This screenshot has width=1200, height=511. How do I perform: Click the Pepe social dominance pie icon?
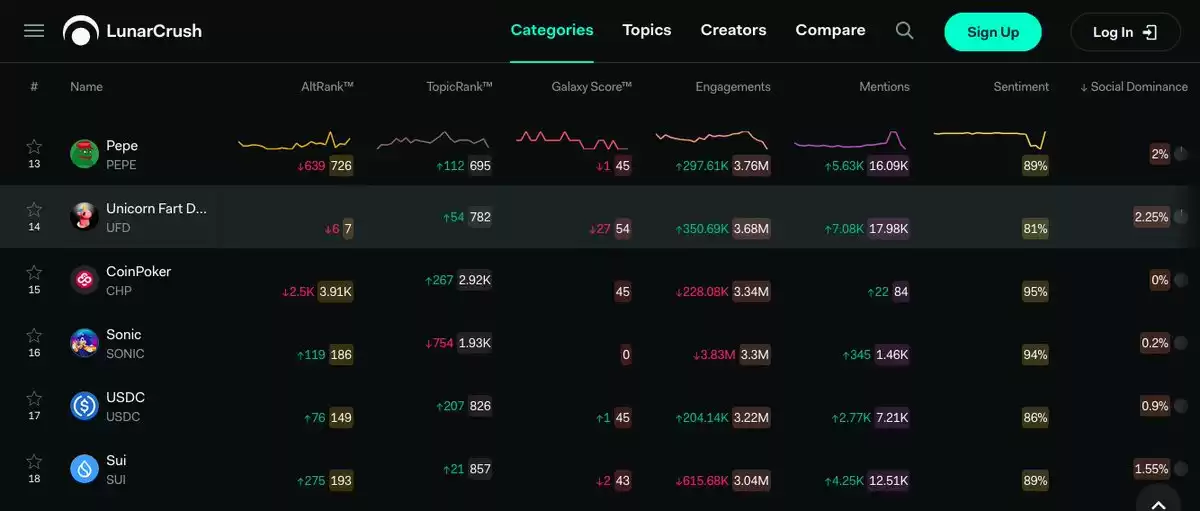click(1180, 154)
